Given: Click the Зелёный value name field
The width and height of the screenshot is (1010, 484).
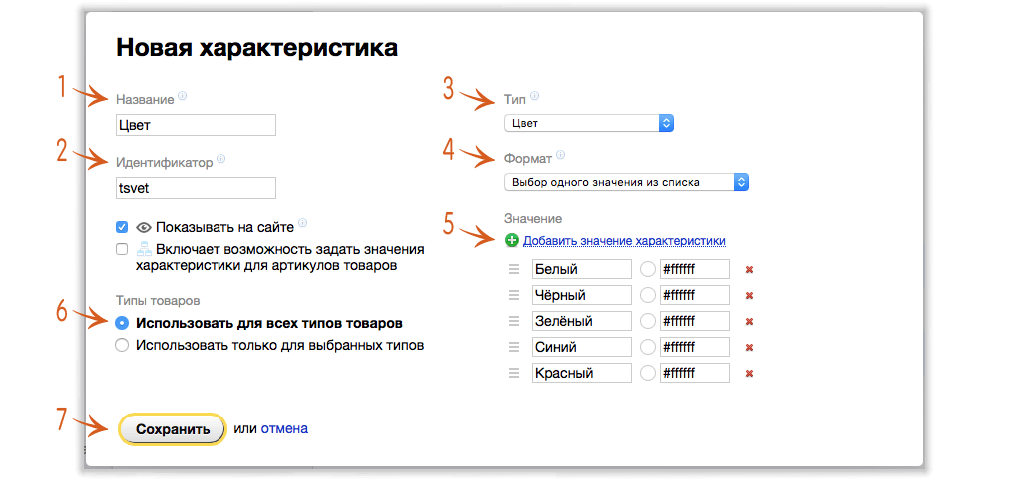Looking at the screenshot, I should [582, 321].
